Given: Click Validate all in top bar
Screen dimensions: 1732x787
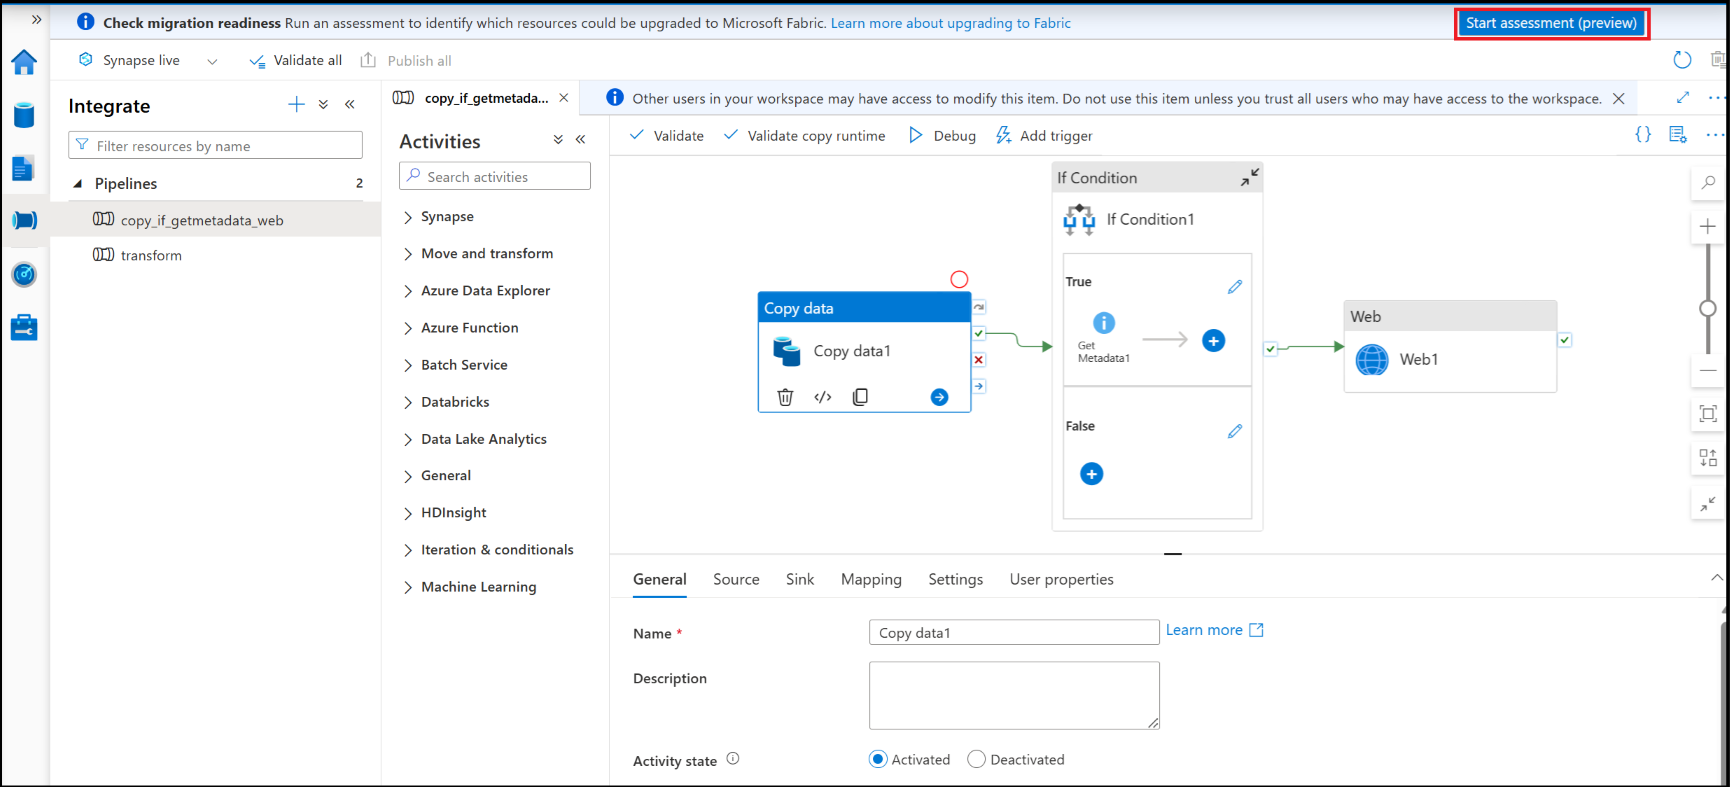Looking at the screenshot, I should pos(296,61).
